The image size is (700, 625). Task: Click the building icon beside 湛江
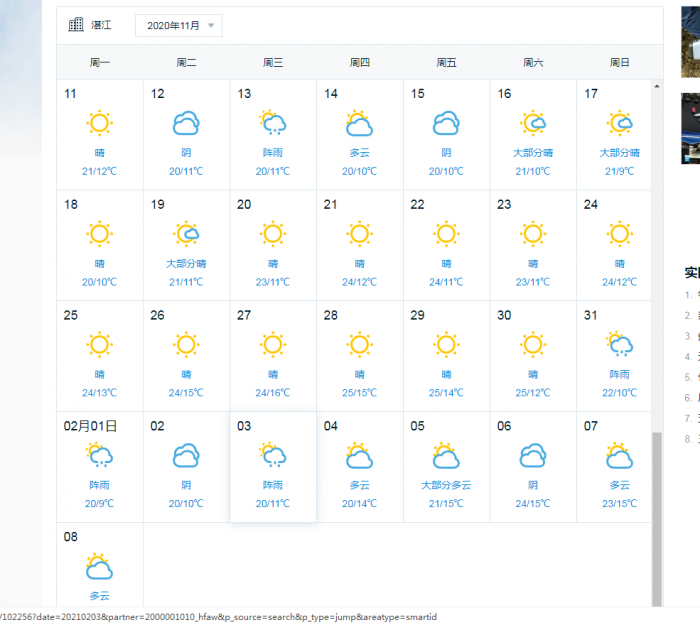pos(76,25)
